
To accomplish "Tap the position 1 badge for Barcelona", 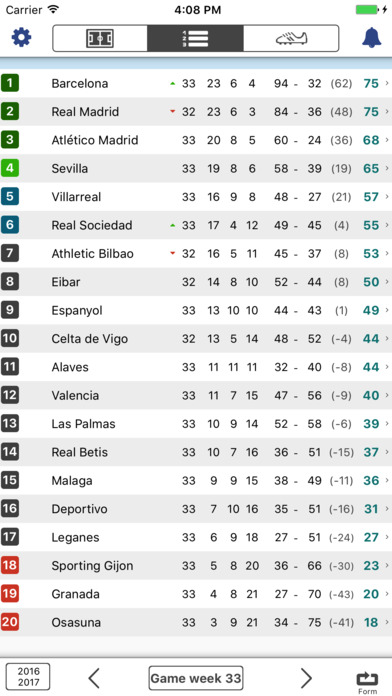I will [10, 83].
